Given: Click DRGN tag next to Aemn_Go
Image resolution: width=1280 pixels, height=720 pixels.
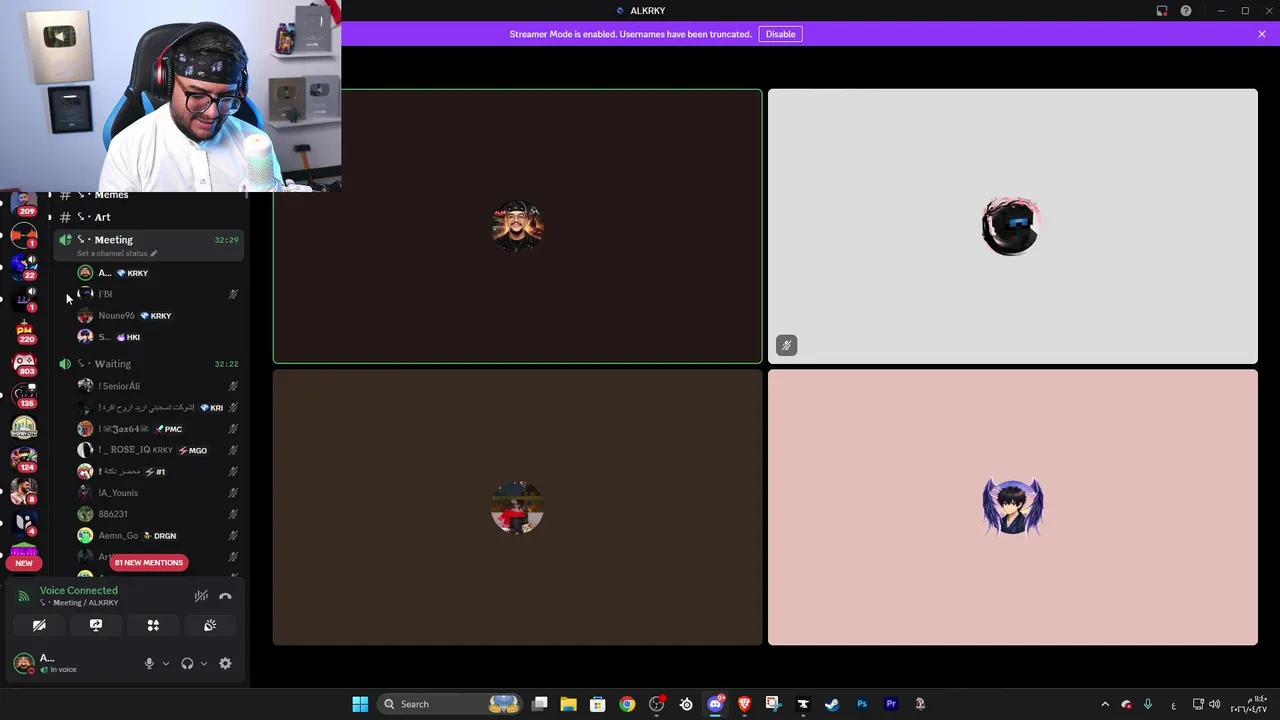Looking at the screenshot, I should (160, 536).
